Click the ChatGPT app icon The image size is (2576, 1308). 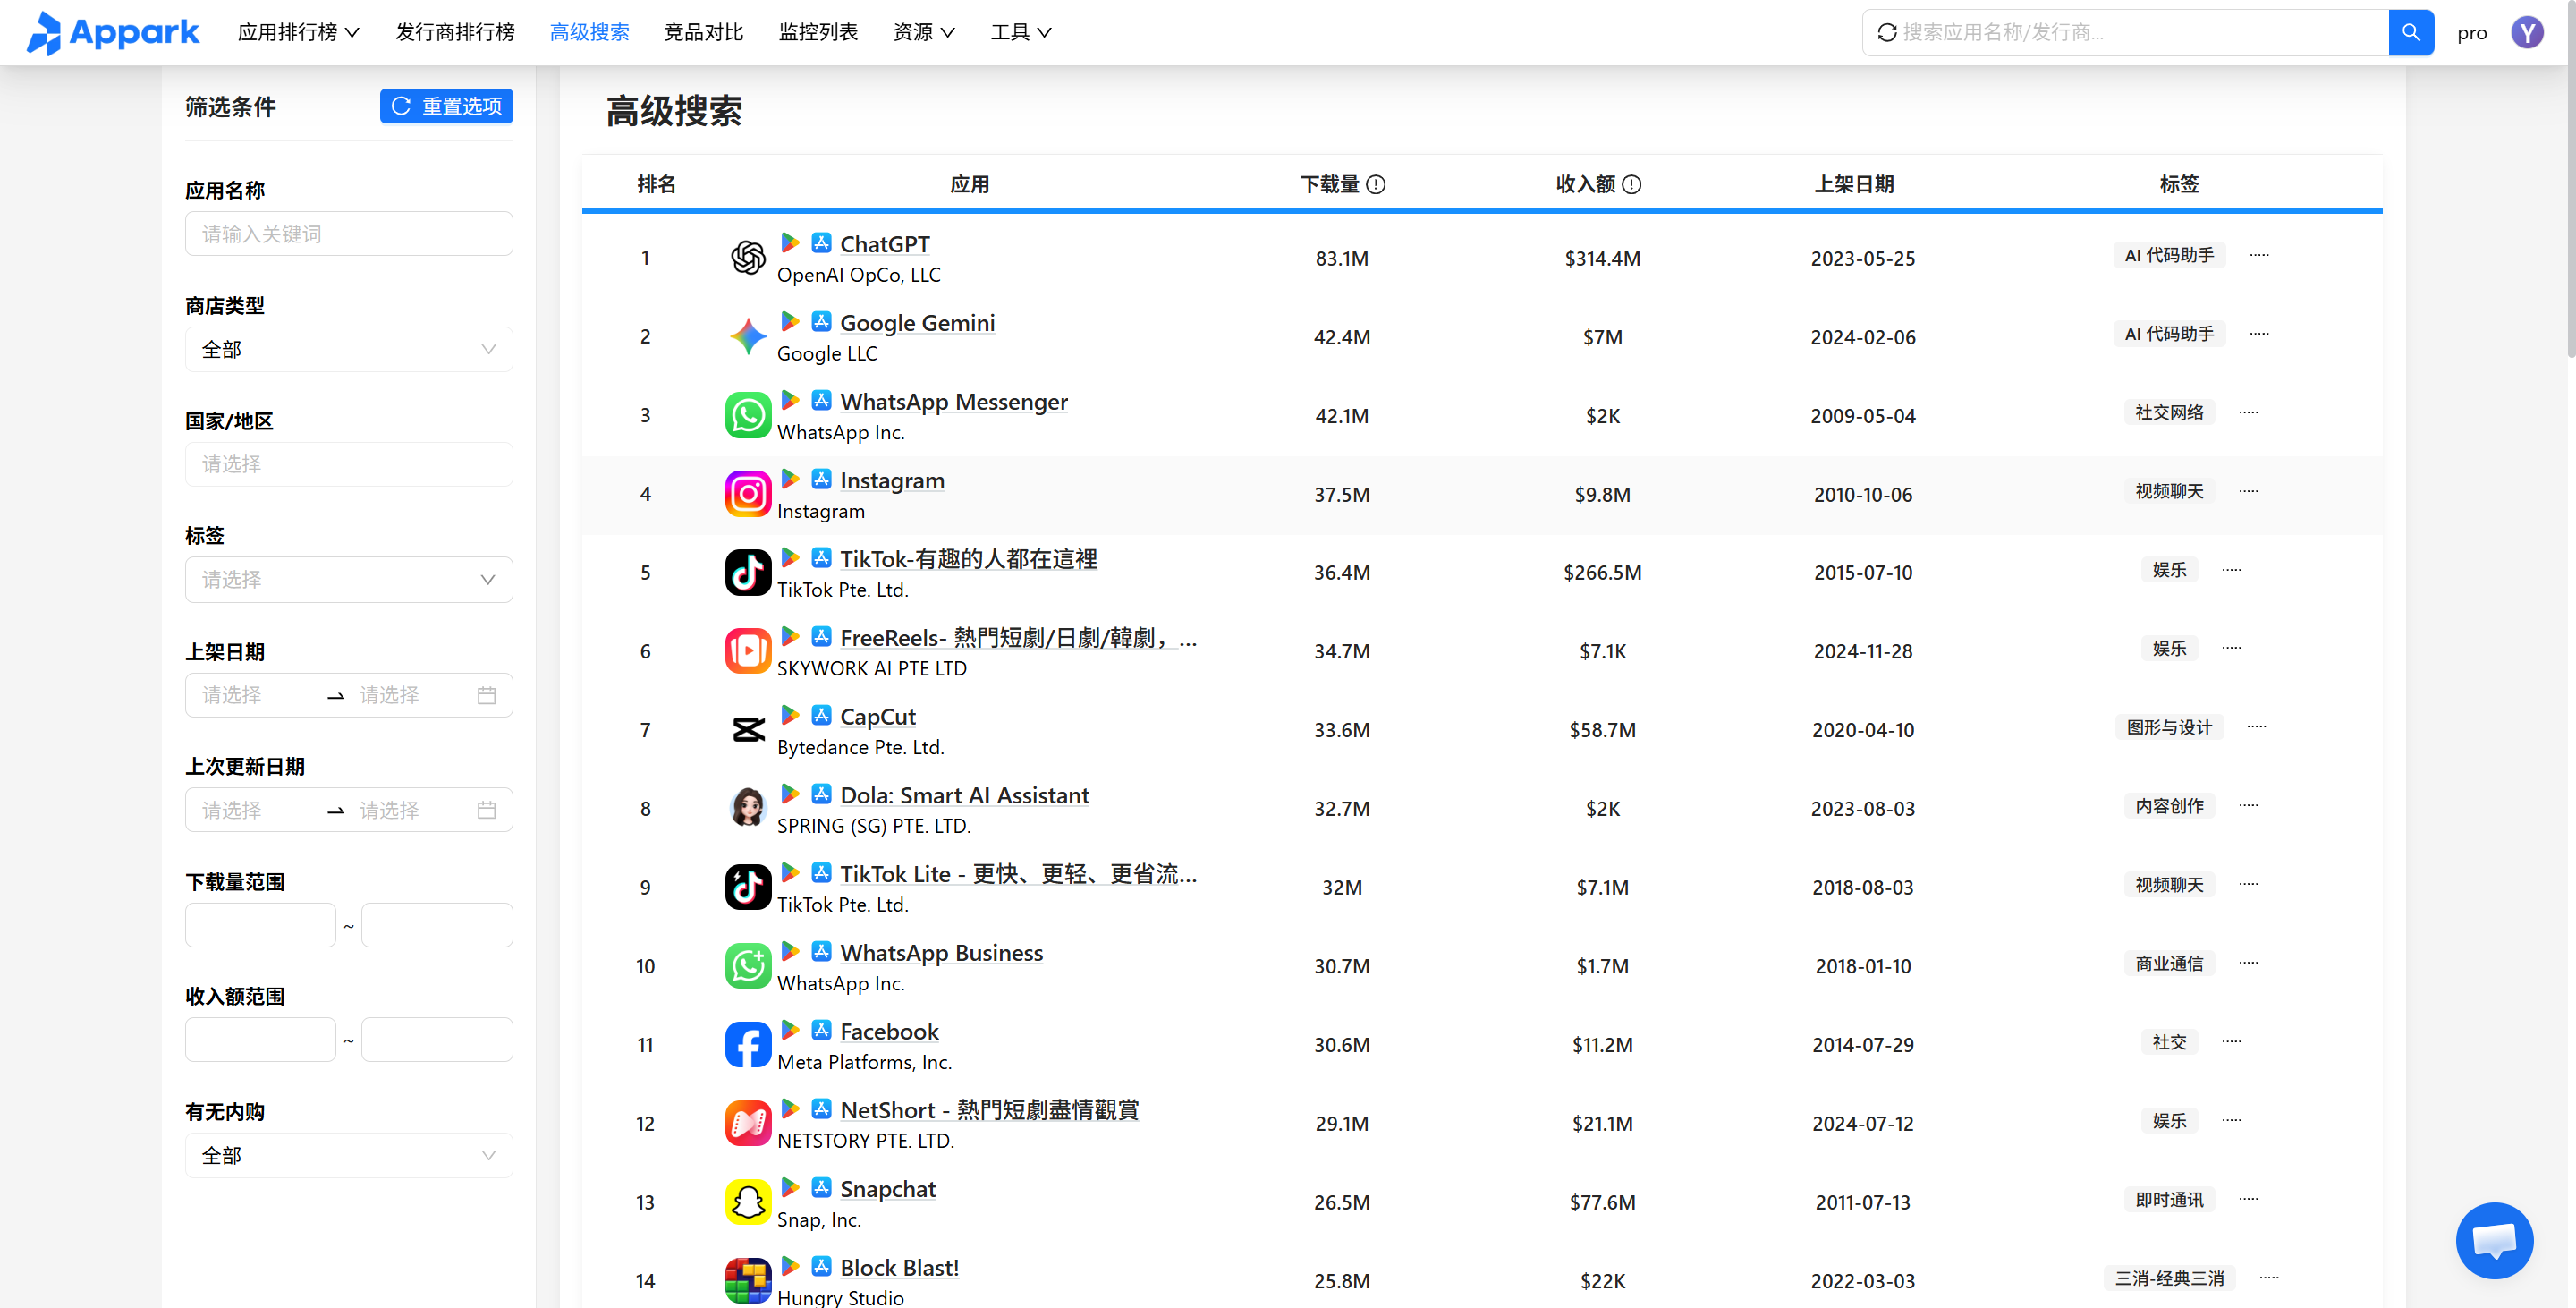pyautogui.click(x=748, y=258)
